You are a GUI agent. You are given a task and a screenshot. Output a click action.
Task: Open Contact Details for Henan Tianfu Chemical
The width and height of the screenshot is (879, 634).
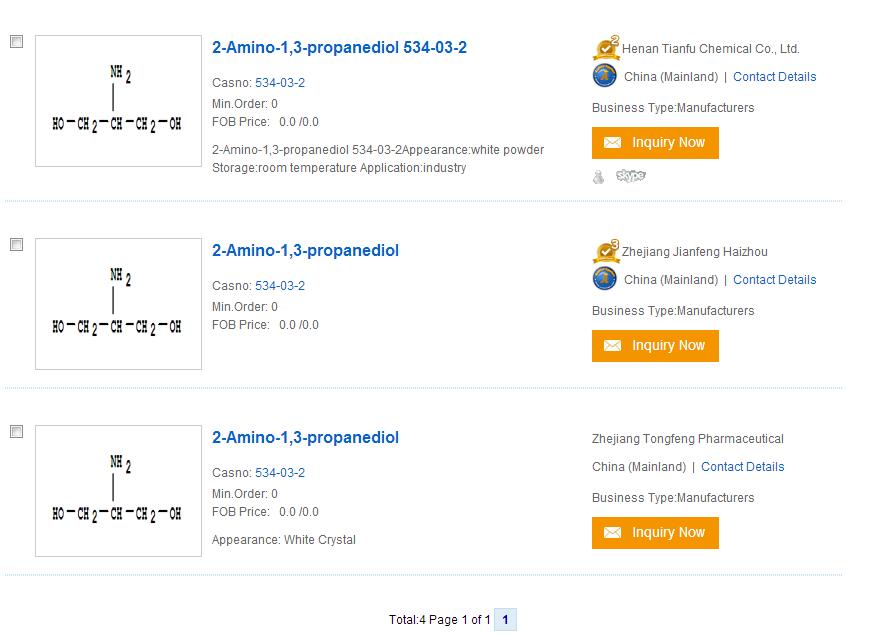pos(774,77)
